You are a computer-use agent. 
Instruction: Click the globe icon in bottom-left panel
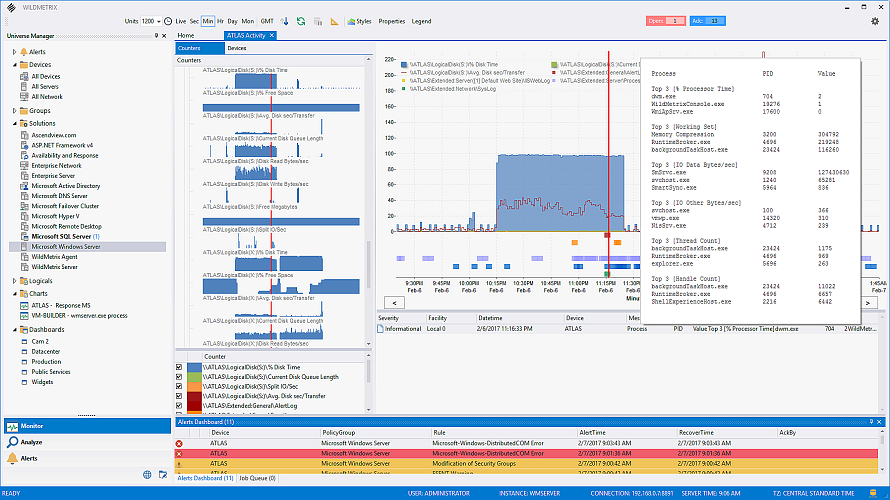147,474
